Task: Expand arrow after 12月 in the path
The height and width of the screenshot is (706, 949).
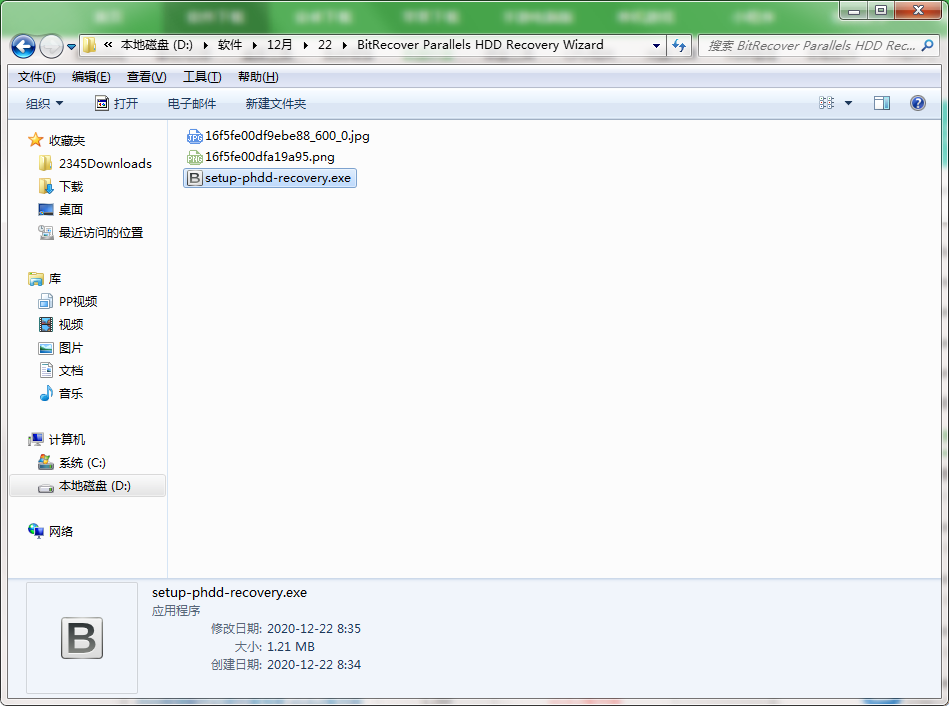Action: tap(306, 45)
